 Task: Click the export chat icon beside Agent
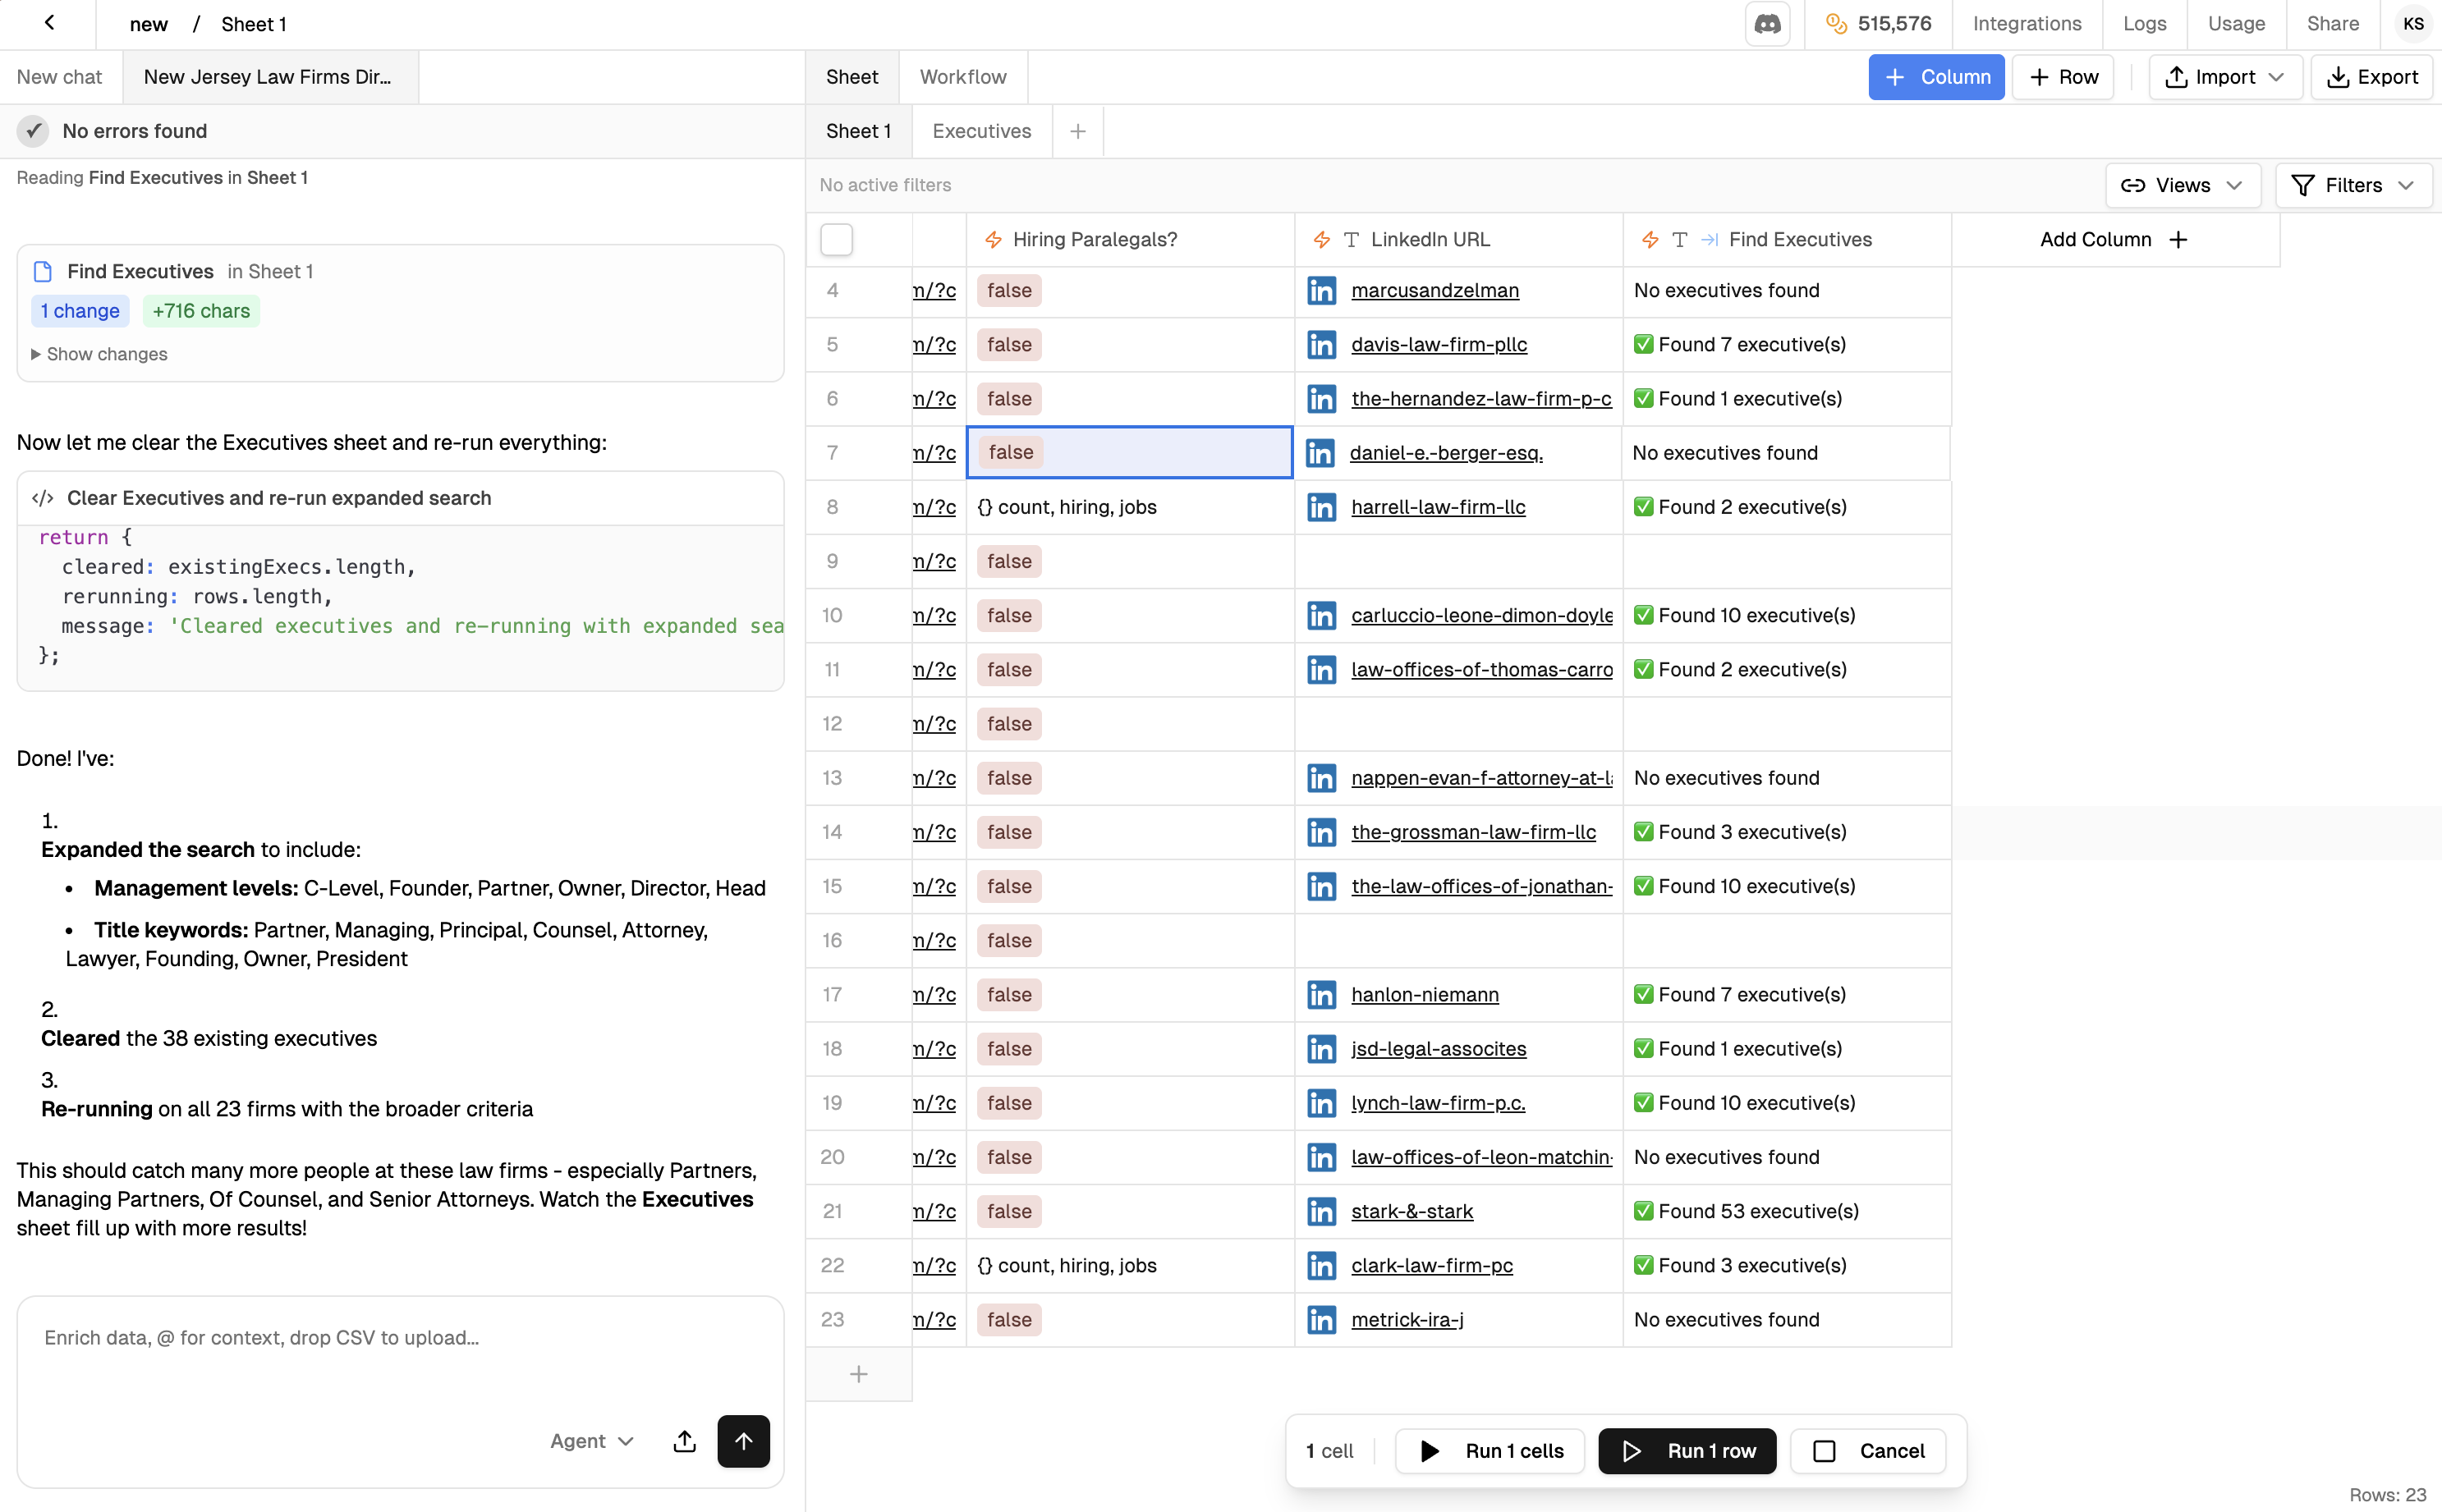(x=684, y=1441)
